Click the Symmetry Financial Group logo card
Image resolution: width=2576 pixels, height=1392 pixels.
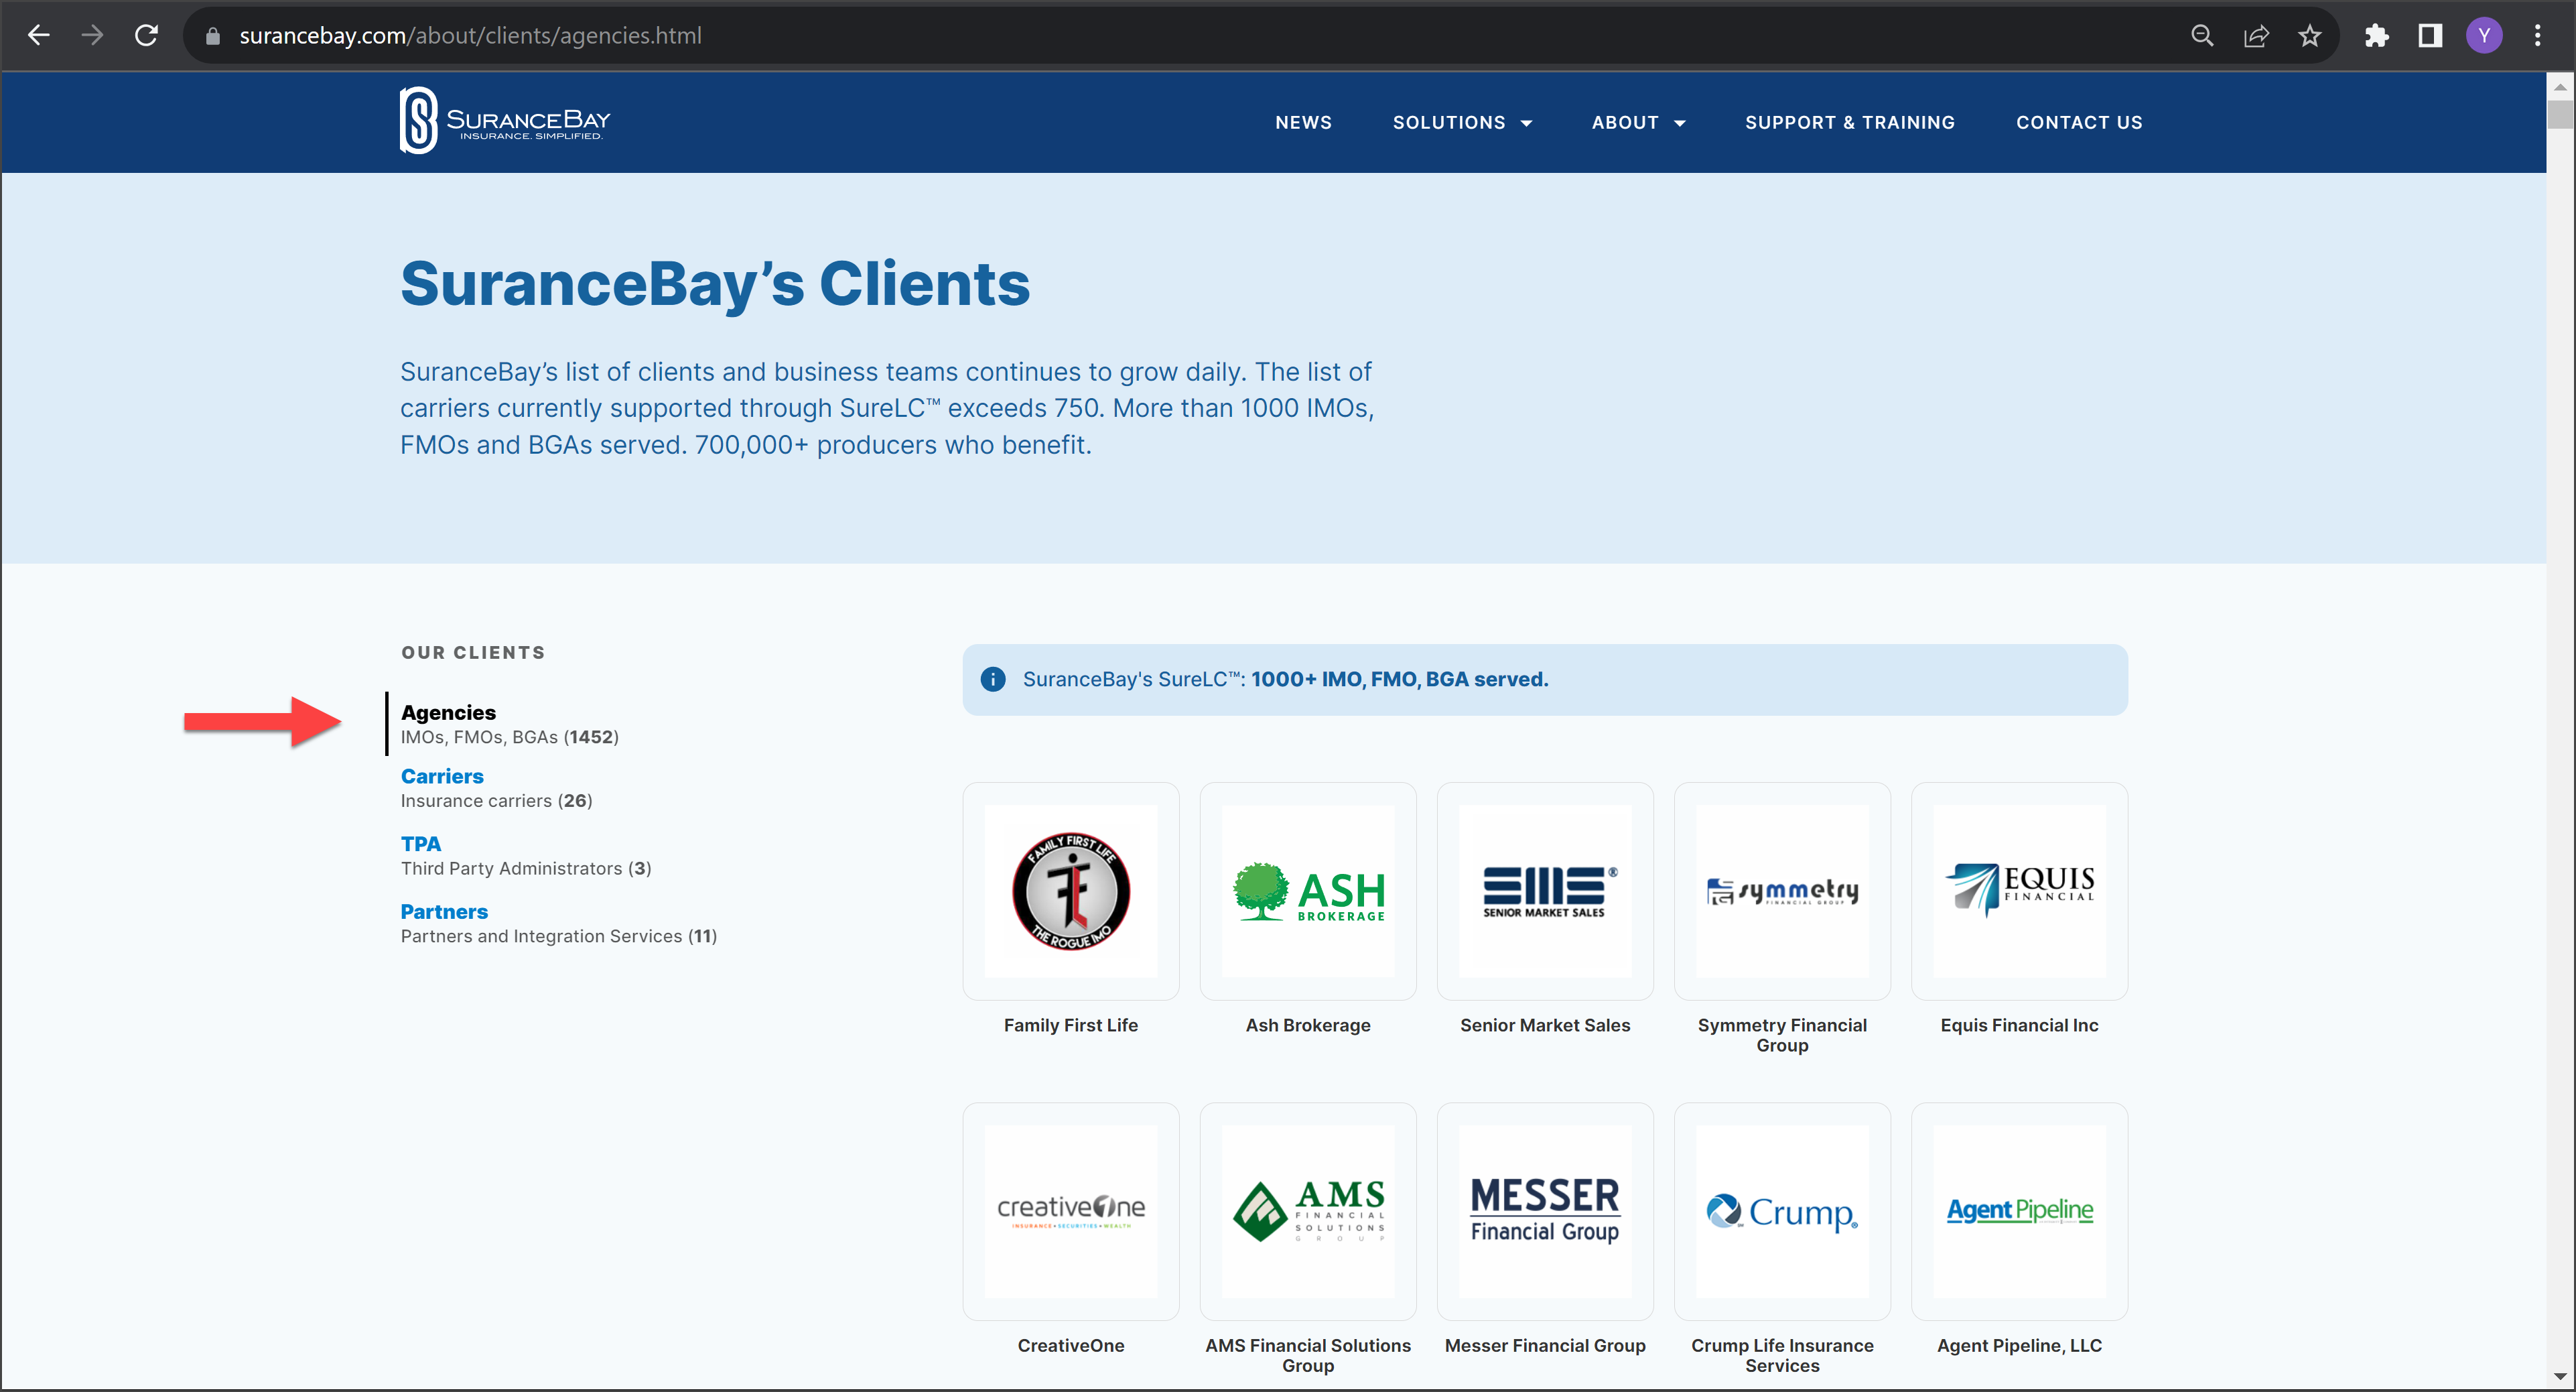[x=1782, y=891]
